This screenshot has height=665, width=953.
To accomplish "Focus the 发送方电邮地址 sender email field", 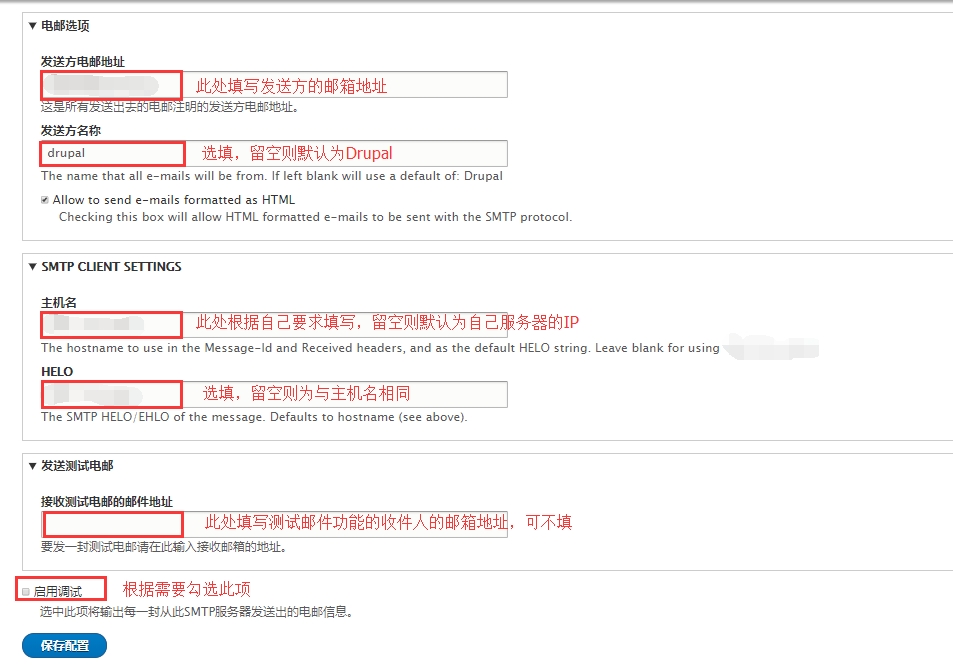I will [x=274, y=84].
